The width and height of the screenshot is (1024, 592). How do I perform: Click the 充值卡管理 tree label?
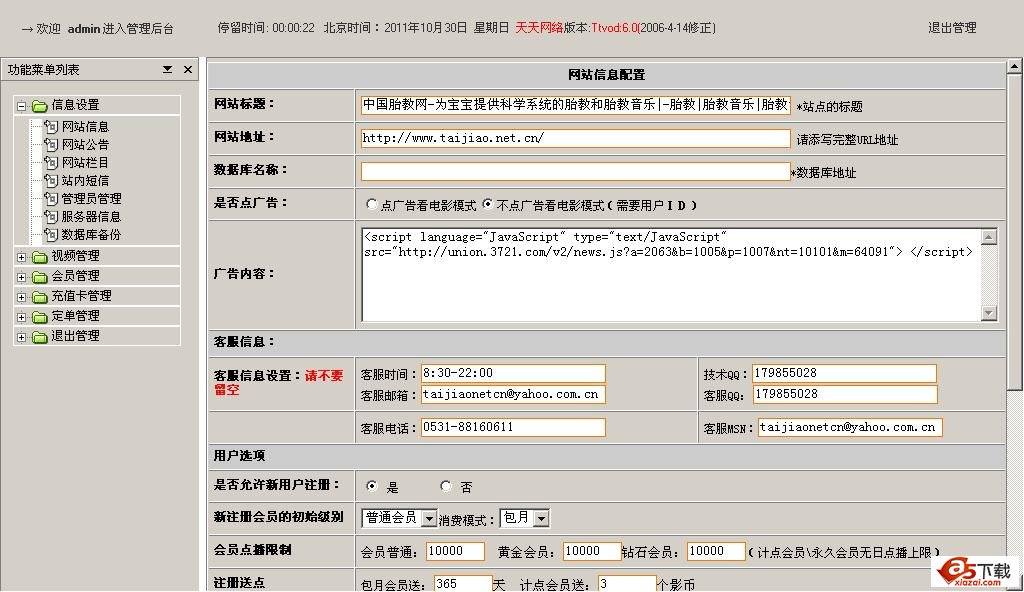[82, 296]
